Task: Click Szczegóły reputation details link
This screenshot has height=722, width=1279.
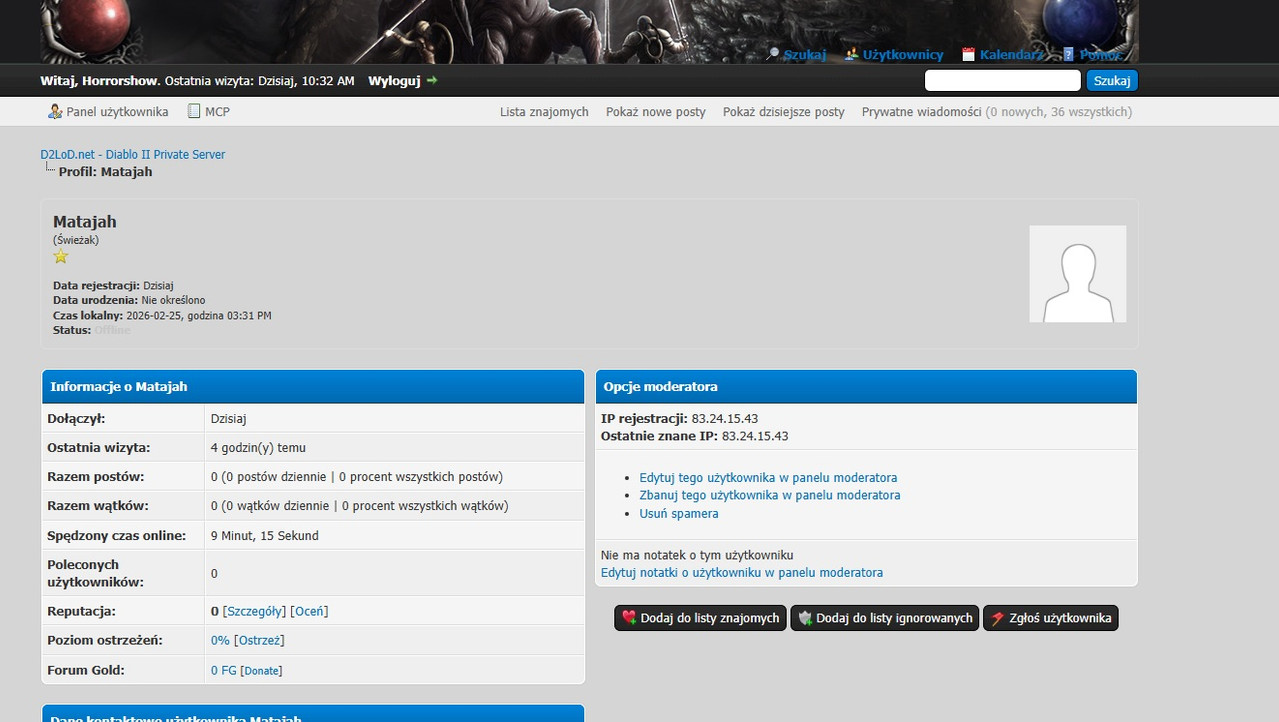Action: (255, 611)
